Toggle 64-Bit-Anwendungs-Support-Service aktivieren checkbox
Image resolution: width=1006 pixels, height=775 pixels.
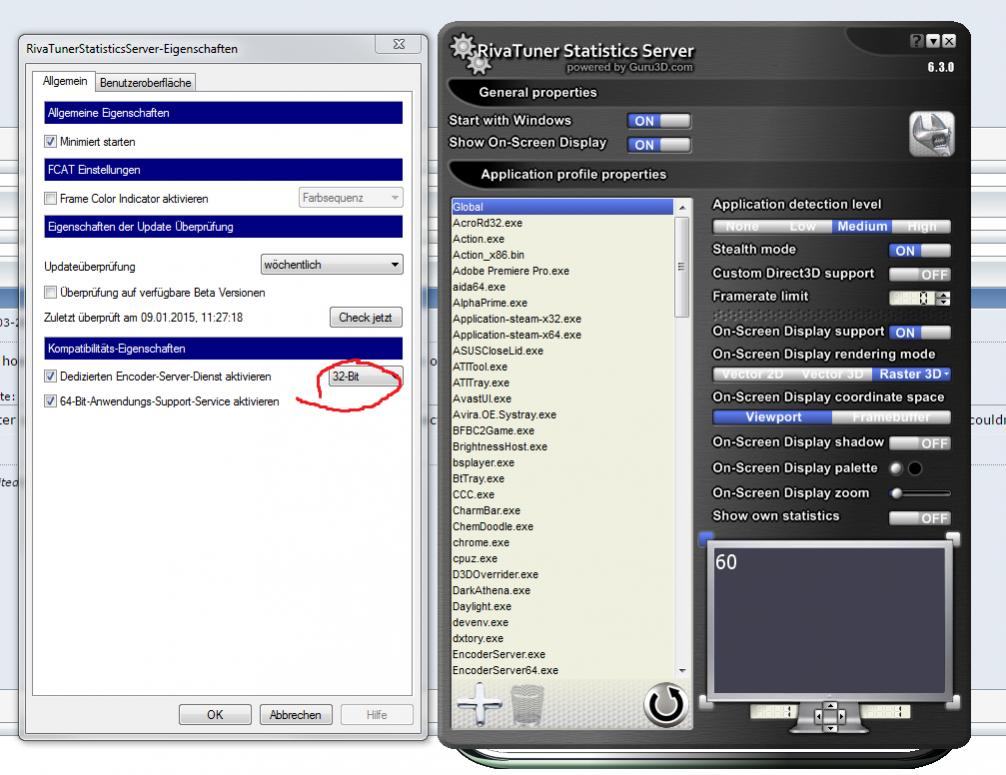click(50, 401)
